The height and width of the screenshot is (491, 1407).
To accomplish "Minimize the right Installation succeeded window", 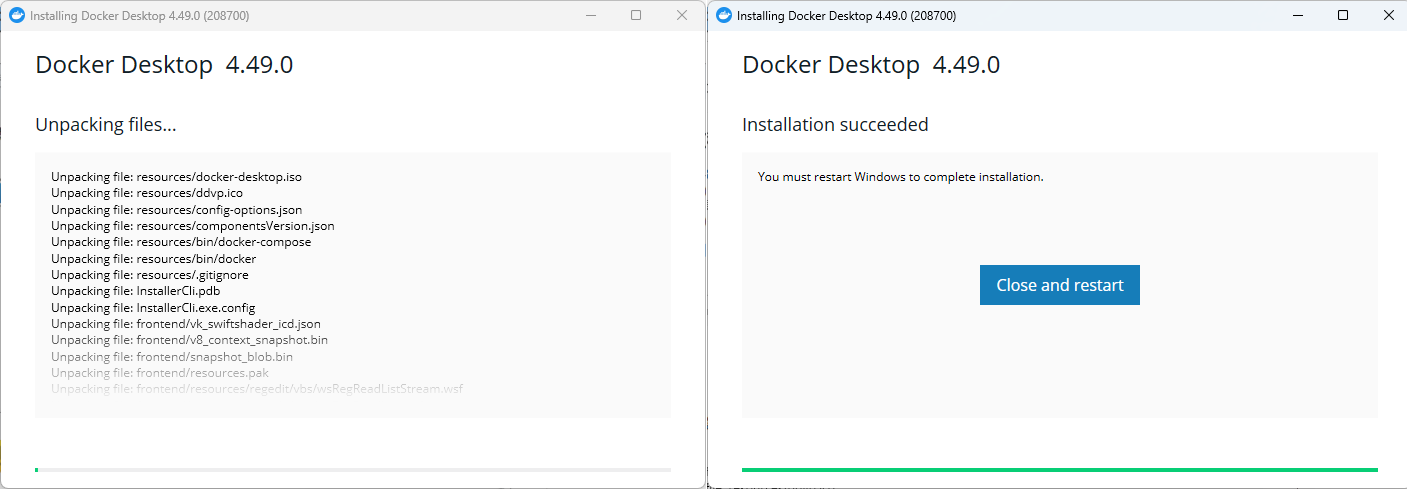I will (x=1298, y=15).
